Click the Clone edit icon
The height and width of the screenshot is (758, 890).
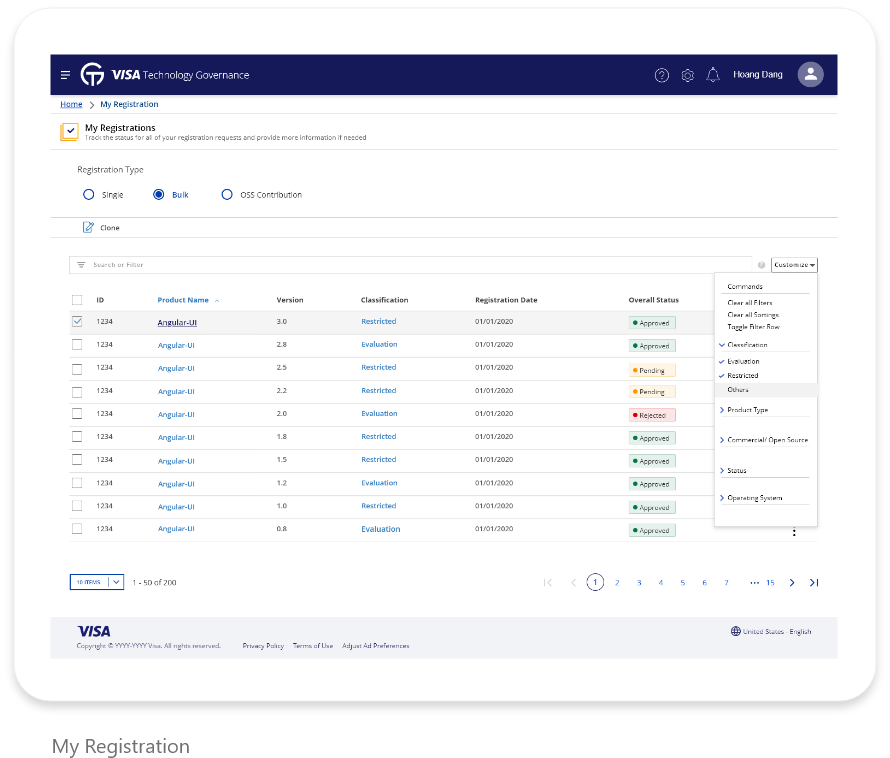tap(88, 227)
